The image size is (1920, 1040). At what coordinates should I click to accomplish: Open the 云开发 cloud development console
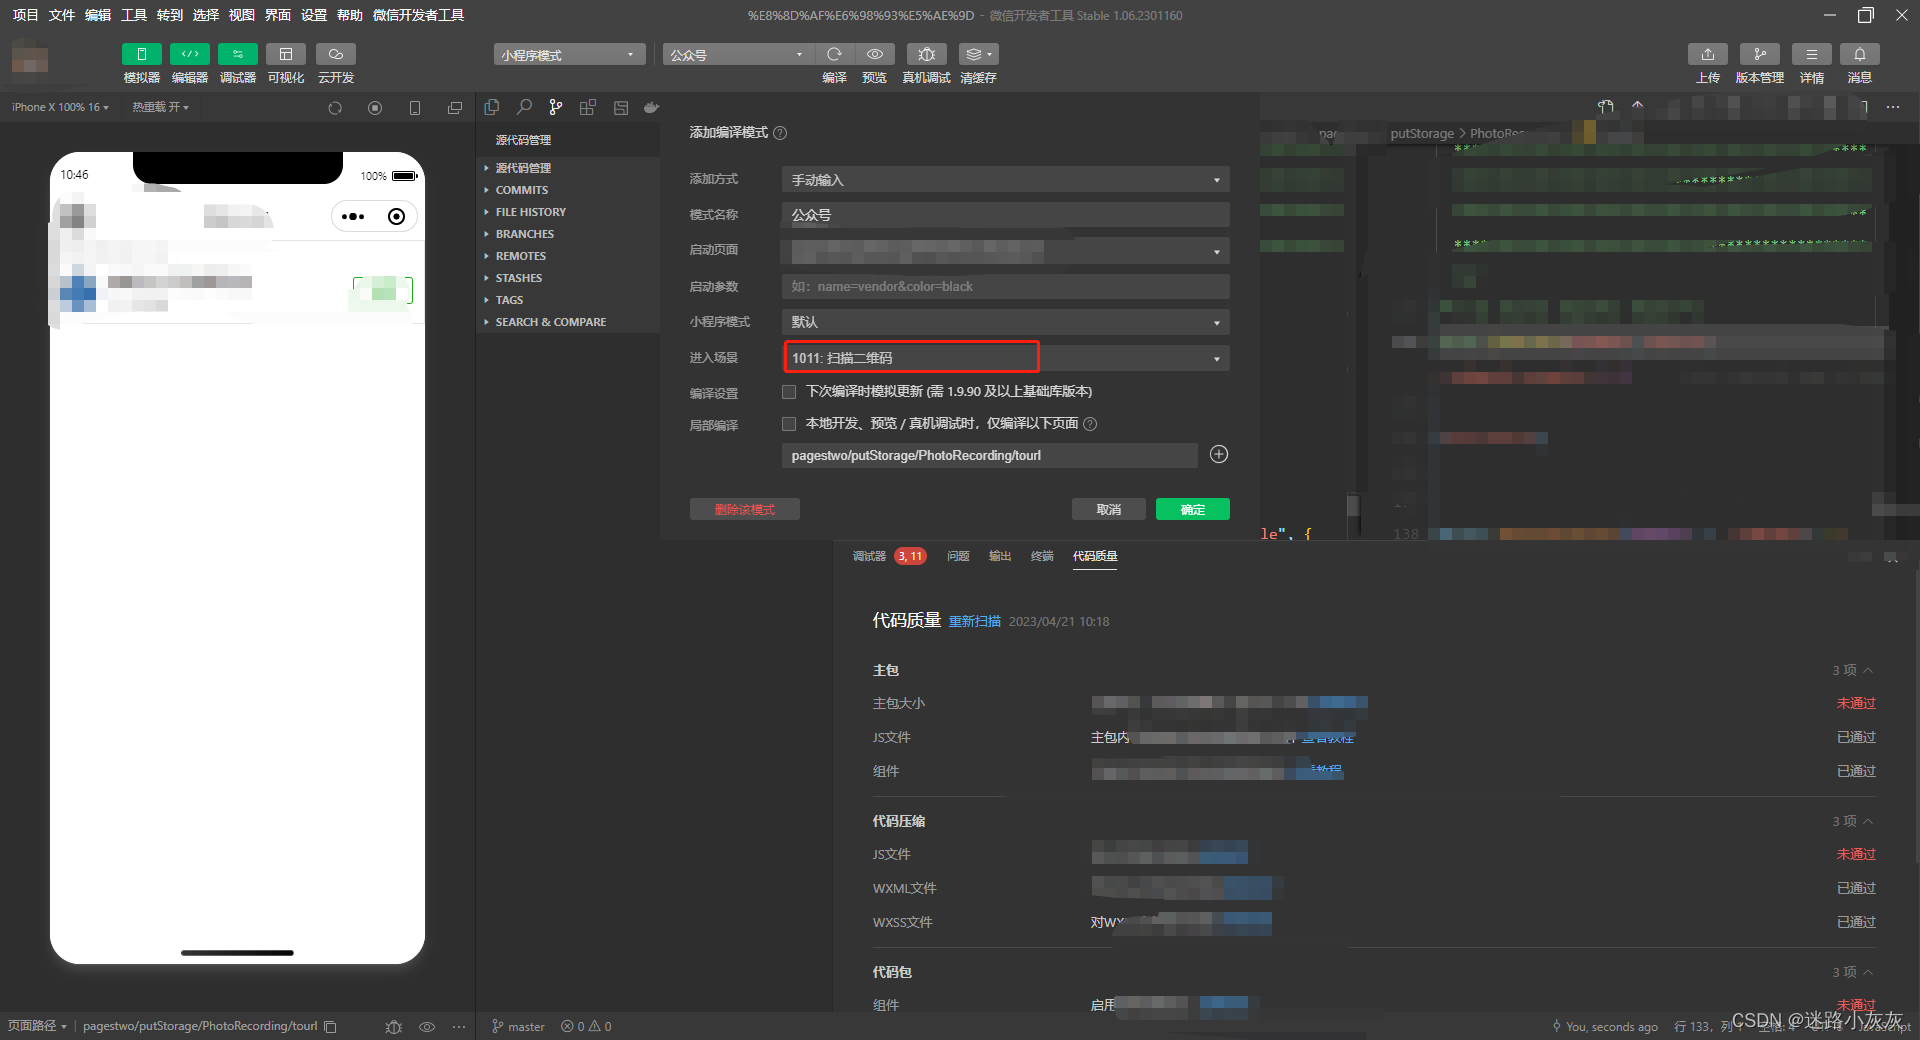(335, 54)
